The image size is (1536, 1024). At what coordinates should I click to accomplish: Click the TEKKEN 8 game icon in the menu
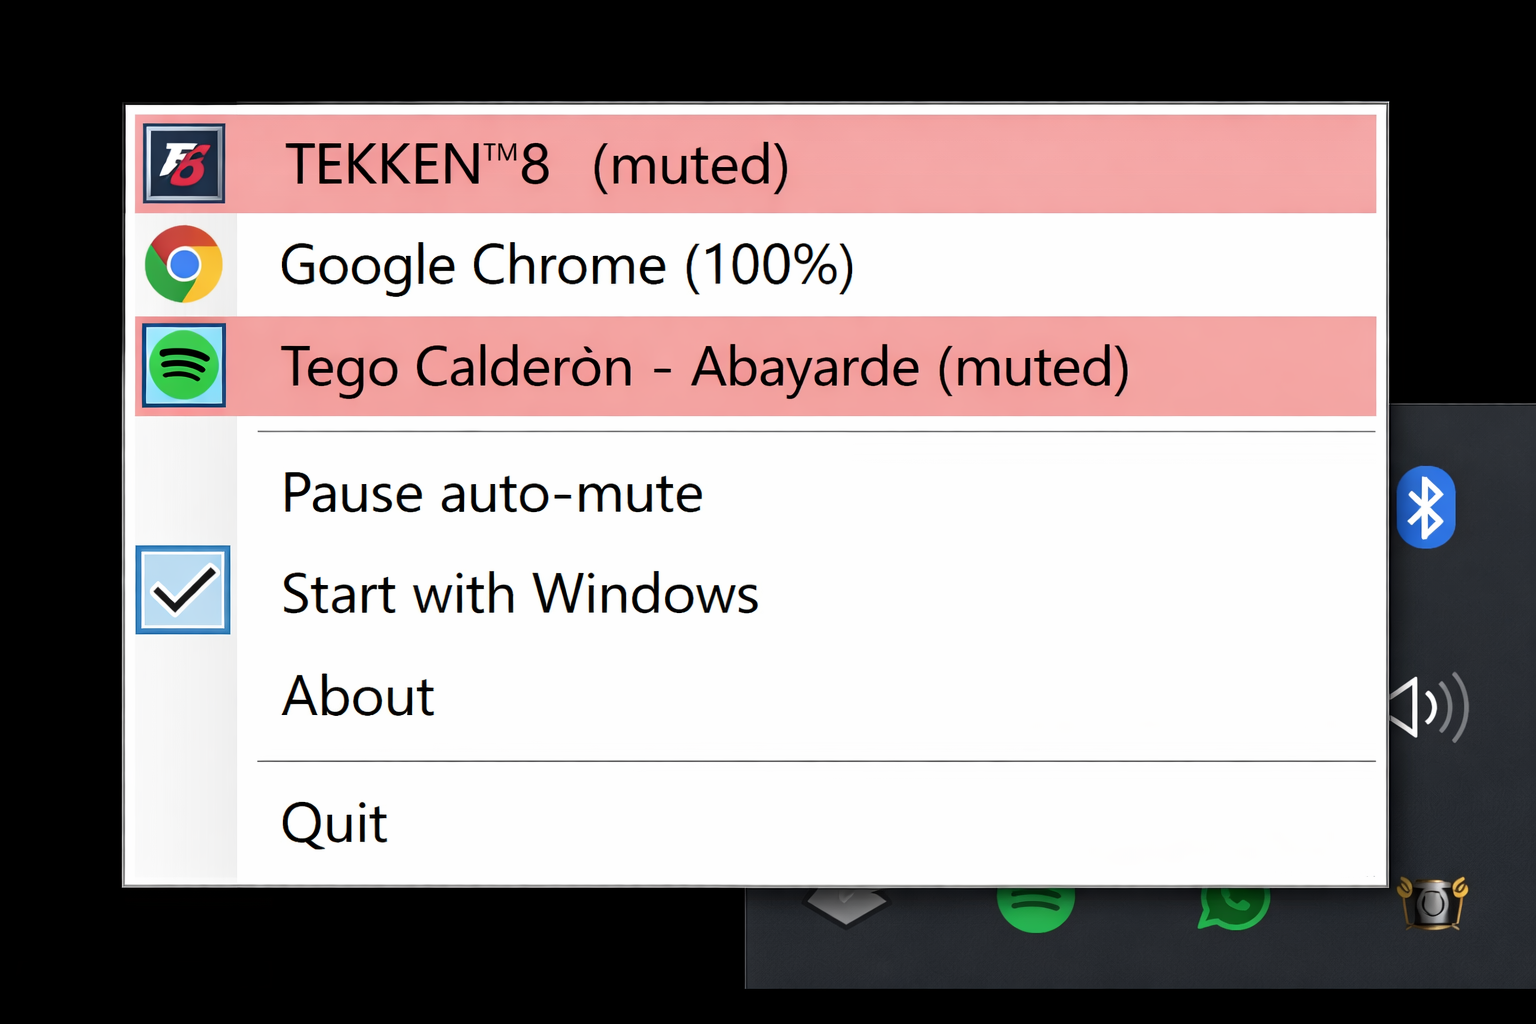(183, 164)
